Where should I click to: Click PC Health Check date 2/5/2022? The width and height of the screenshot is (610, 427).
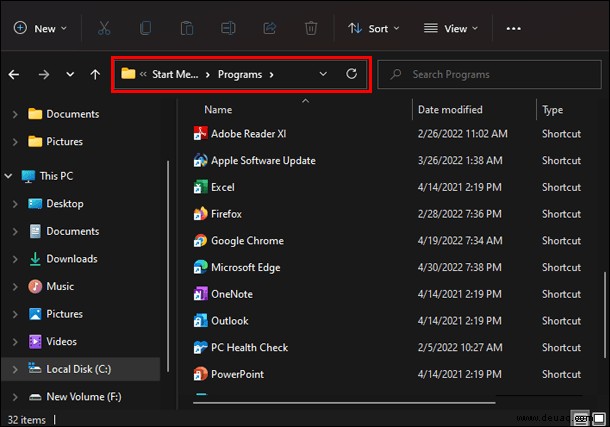pos(460,347)
